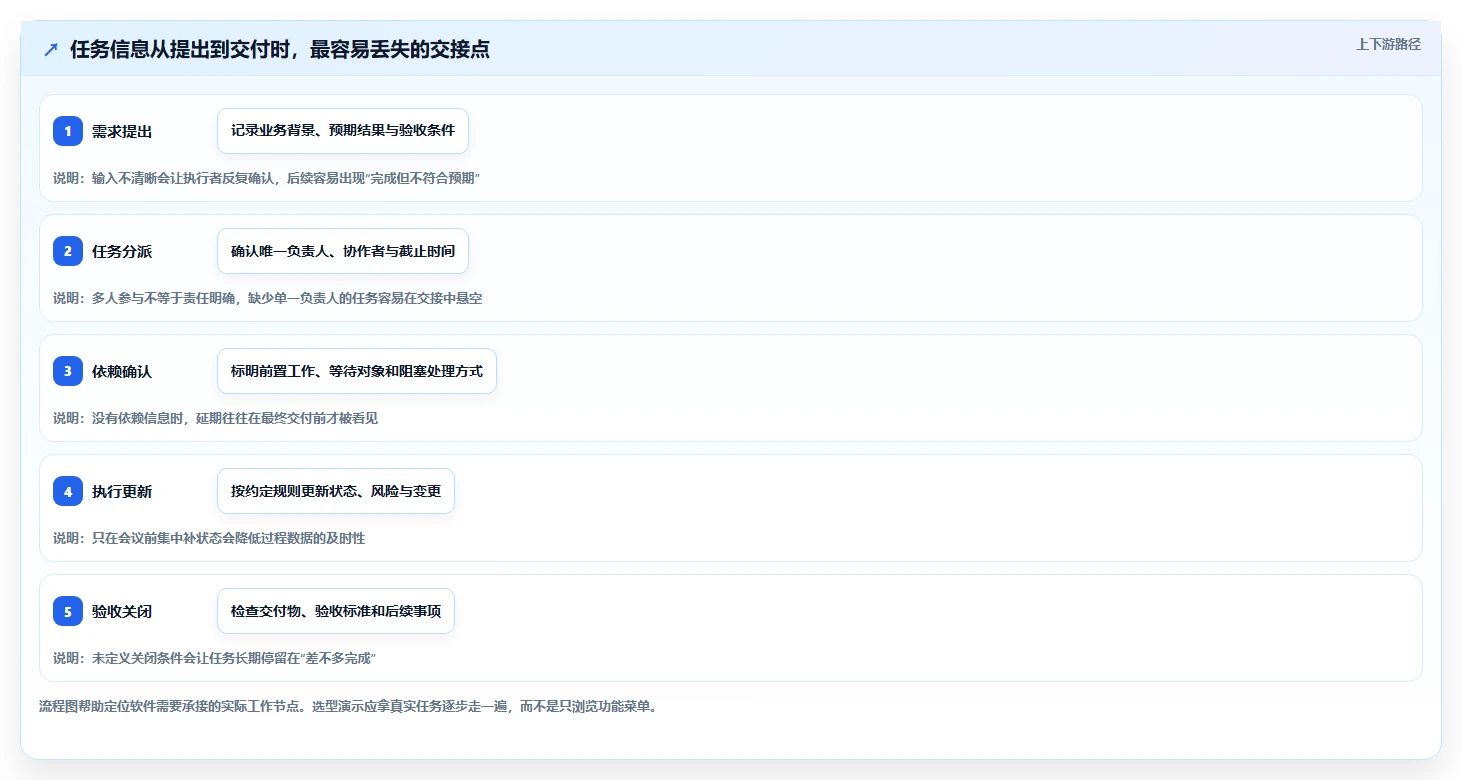Click the note starting 说明：没有依赖信息时
The width and height of the screenshot is (1462, 780).
tap(215, 418)
